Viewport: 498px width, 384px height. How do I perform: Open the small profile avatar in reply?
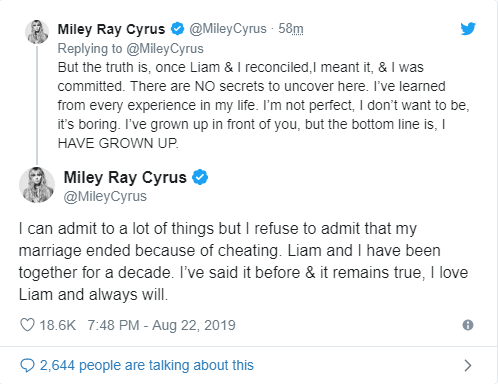(x=37, y=32)
